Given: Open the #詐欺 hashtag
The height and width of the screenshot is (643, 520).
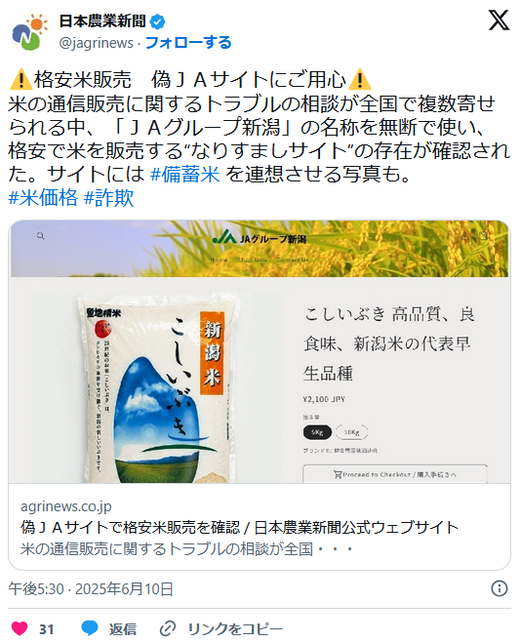Looking at the screenshot, I should [109, 198].
